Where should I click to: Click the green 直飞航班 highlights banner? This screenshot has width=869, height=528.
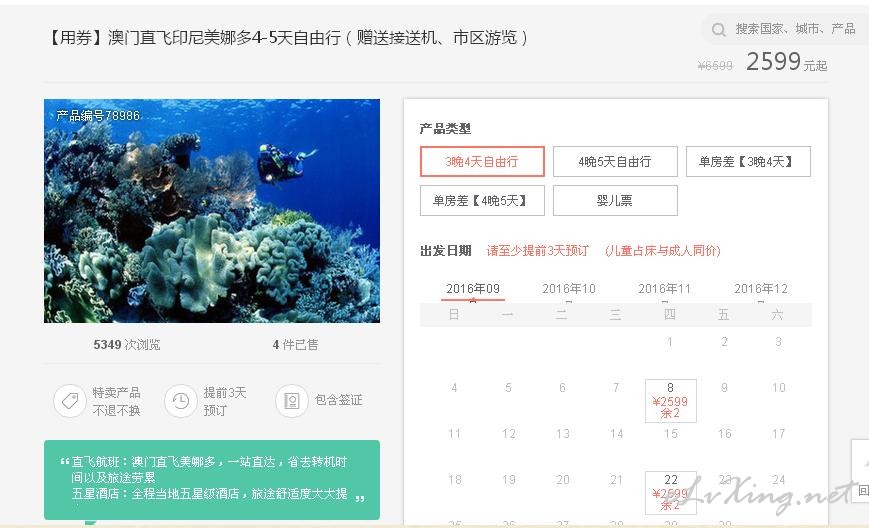[x=212, y=480]
